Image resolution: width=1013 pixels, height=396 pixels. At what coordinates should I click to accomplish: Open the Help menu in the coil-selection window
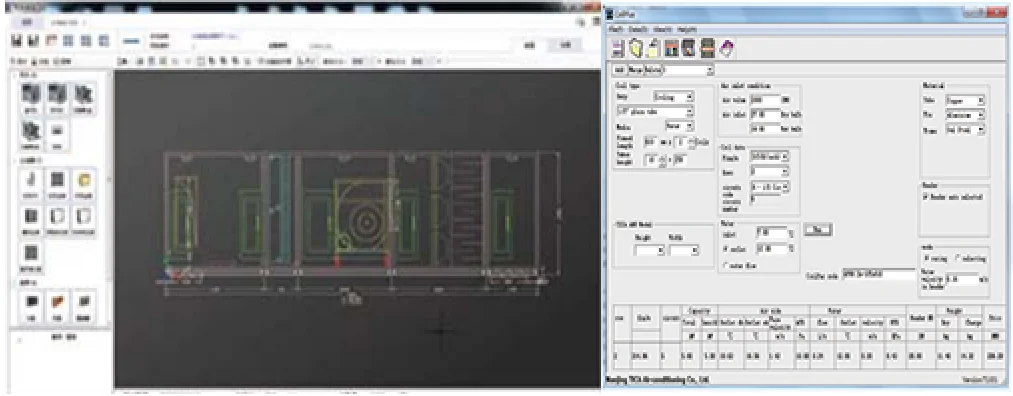coord(687,30)
